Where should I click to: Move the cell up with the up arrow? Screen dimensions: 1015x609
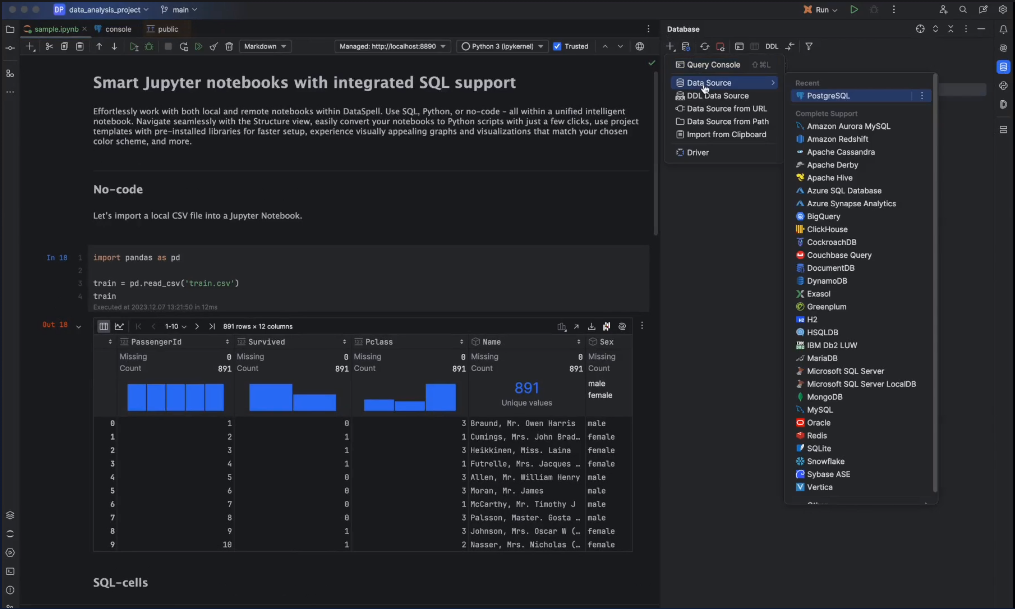(x=99, y=47)
